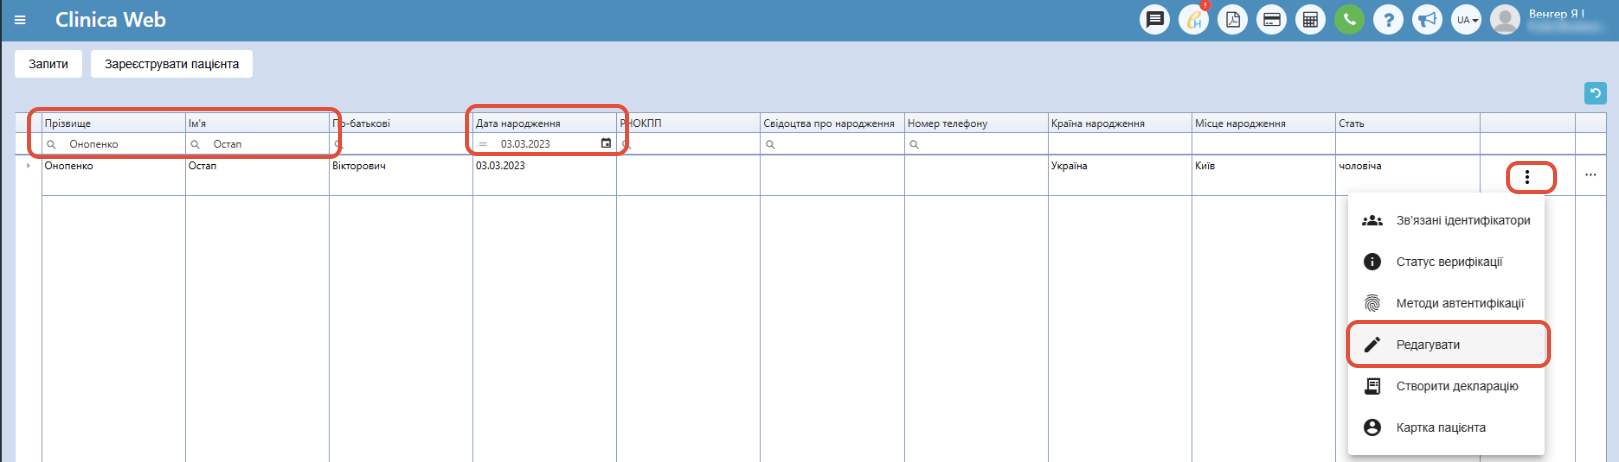Click the Запити button
The image size is (1619, 462).
coord(48,64)
